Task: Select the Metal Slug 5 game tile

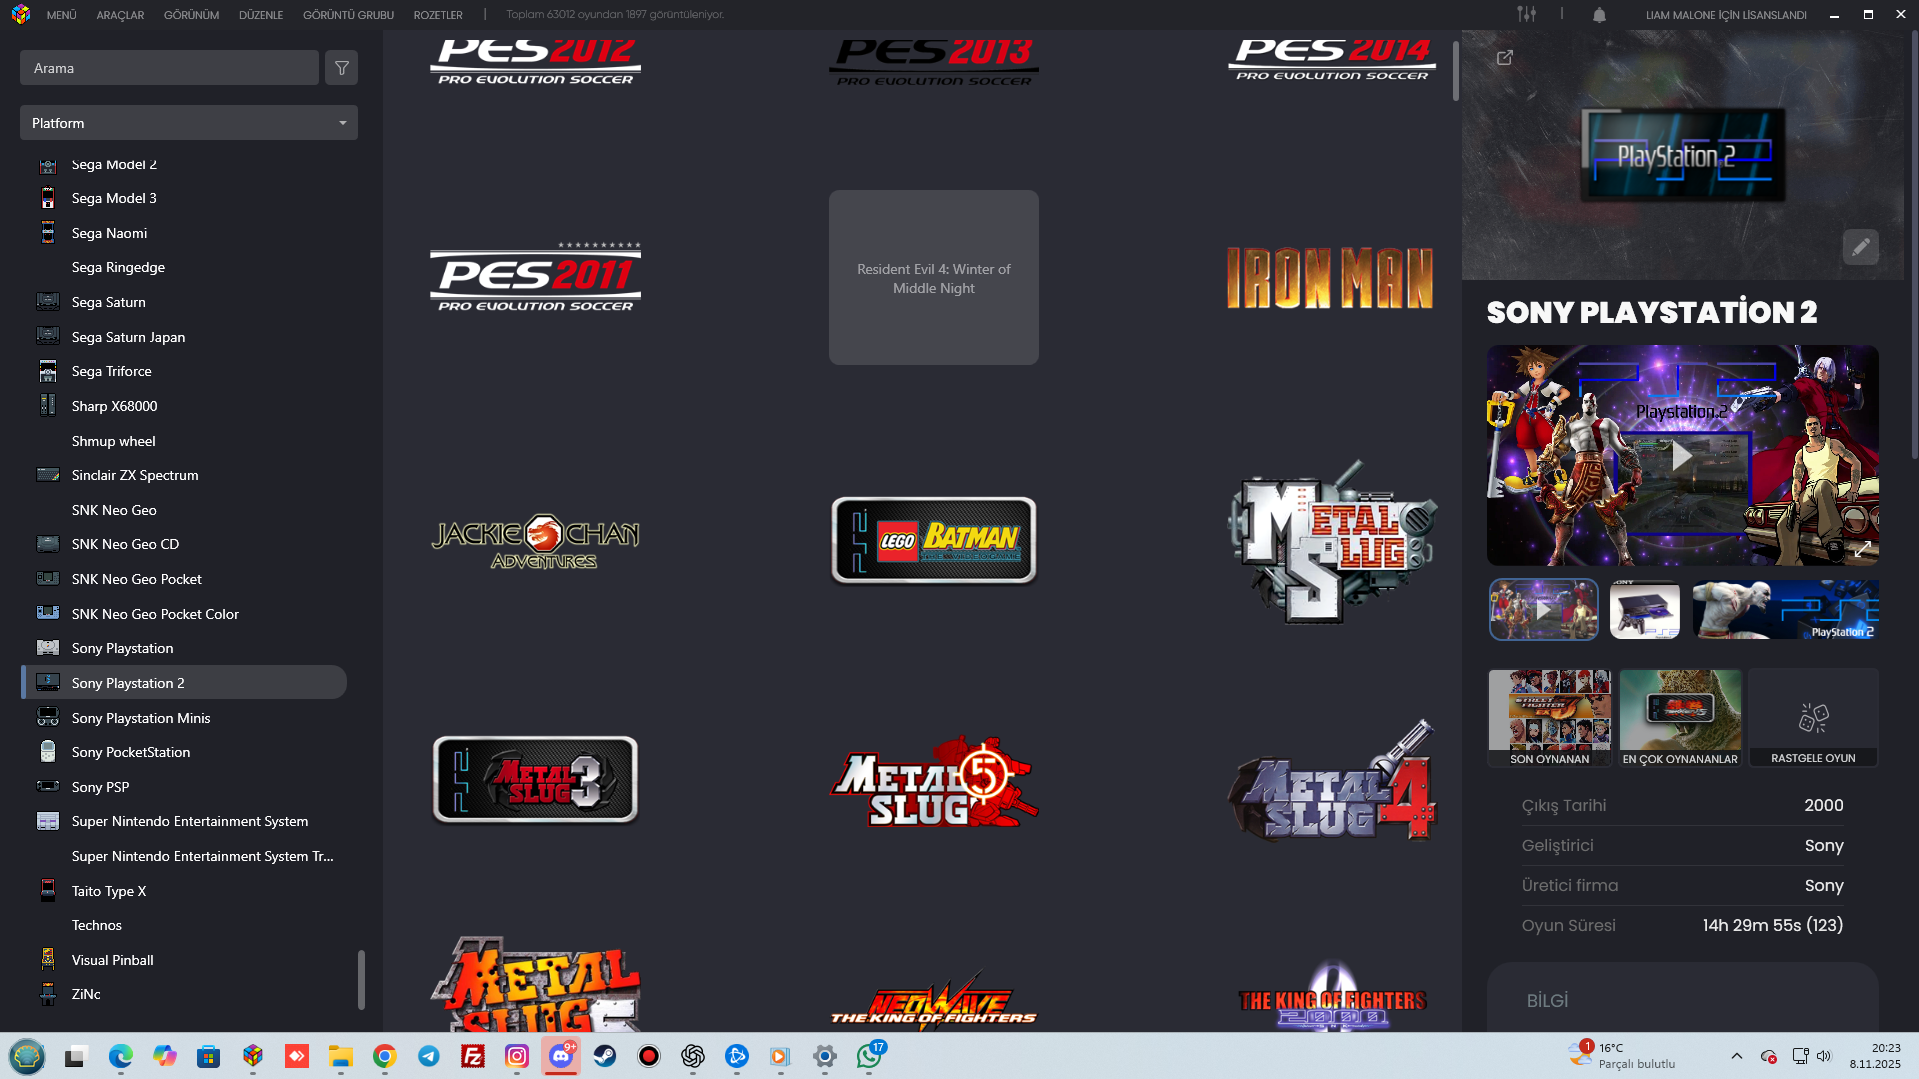Action: tap(934, 782)
